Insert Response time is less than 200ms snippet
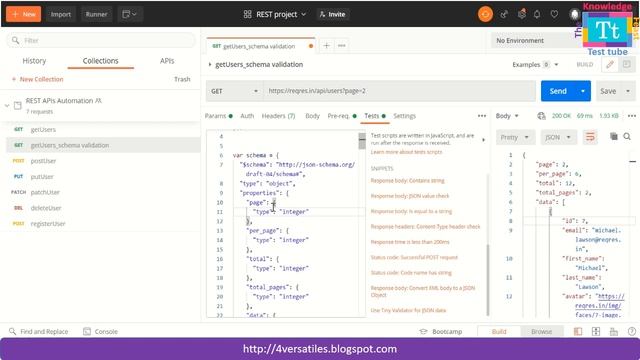This screenshot has height=360, width=640. (x=410, y=242)
